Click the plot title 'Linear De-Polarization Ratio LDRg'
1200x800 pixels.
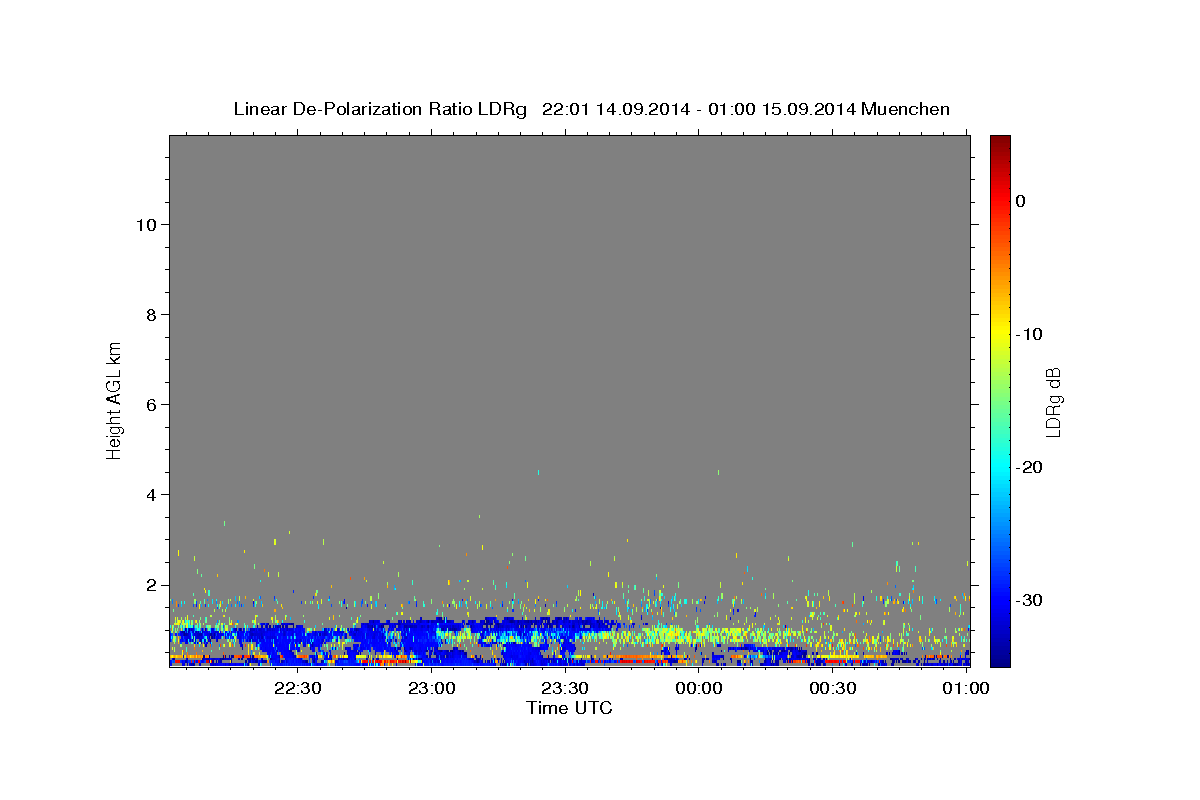380,109
